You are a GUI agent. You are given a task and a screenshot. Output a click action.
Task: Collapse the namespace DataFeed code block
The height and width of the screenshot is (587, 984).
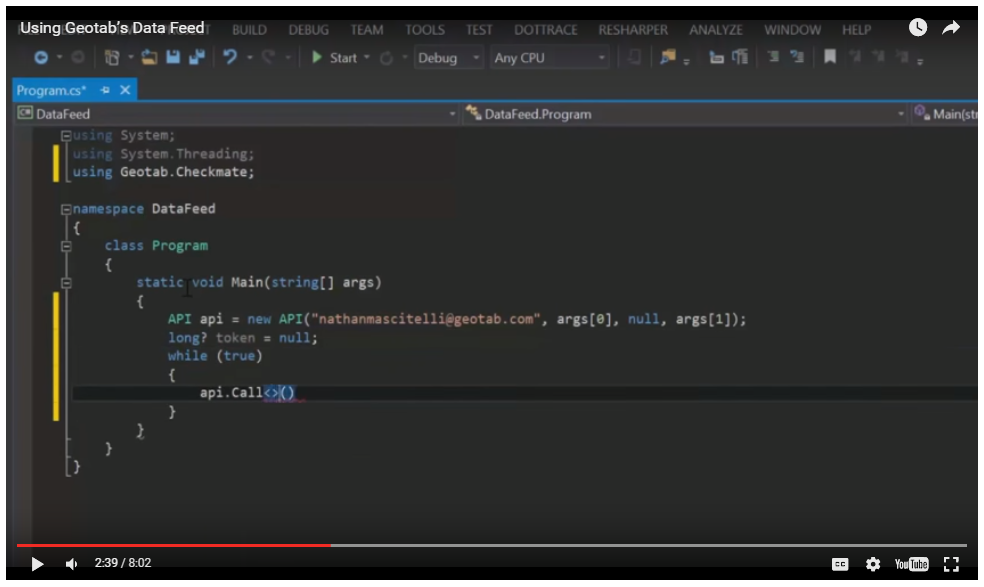66,210
